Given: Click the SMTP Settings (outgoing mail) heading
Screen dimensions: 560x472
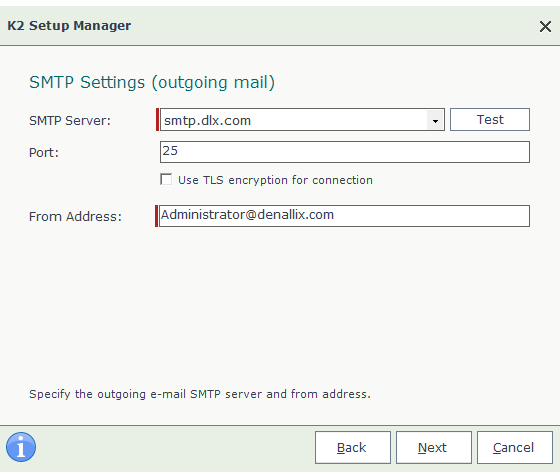Looking at the screenshot, I should pos(152,82).
